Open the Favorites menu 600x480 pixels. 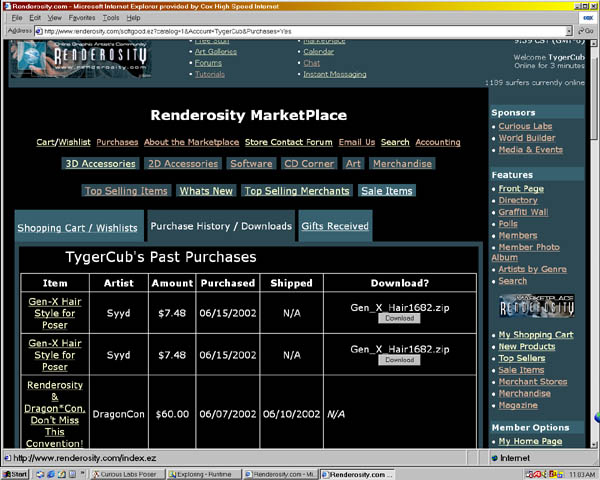82,18
